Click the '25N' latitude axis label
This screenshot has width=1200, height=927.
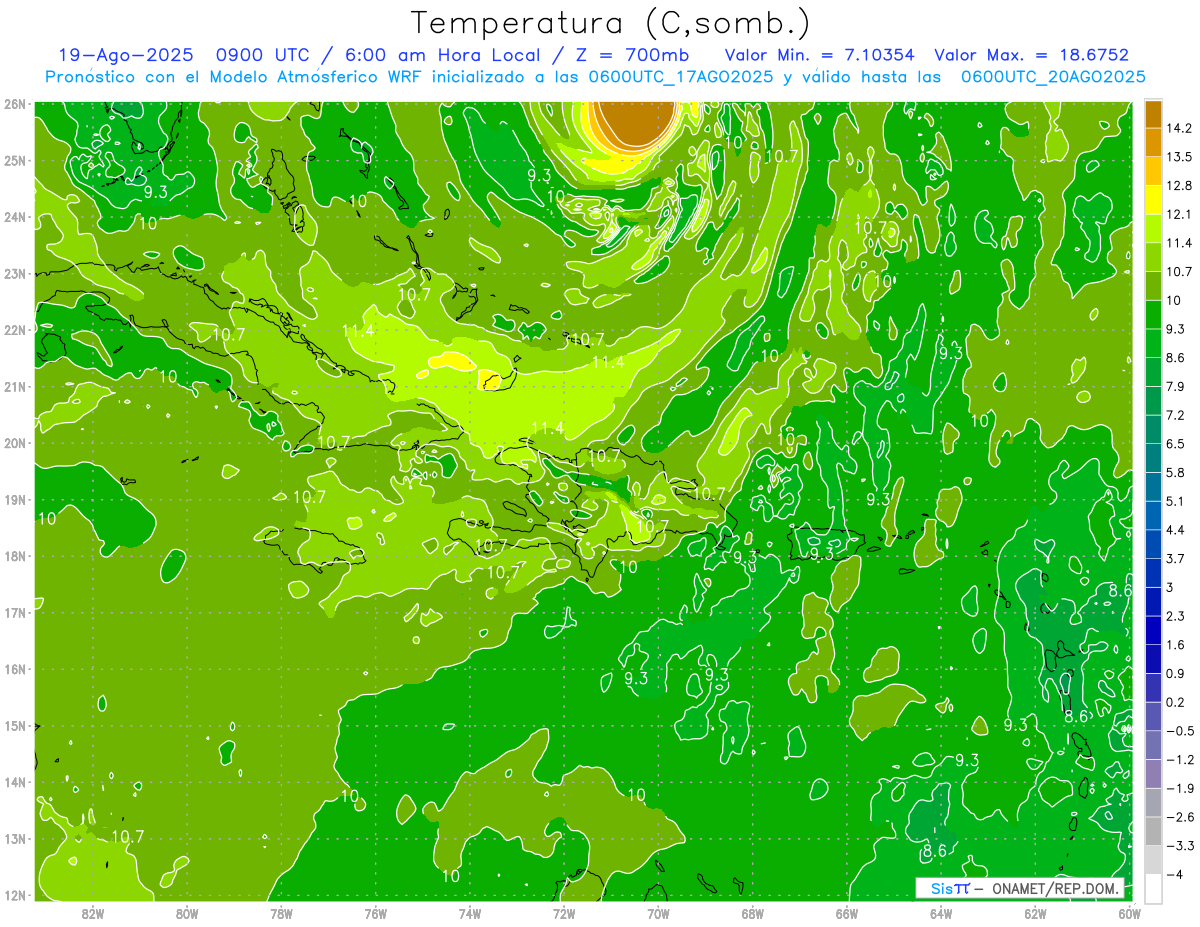click(14, 160)
